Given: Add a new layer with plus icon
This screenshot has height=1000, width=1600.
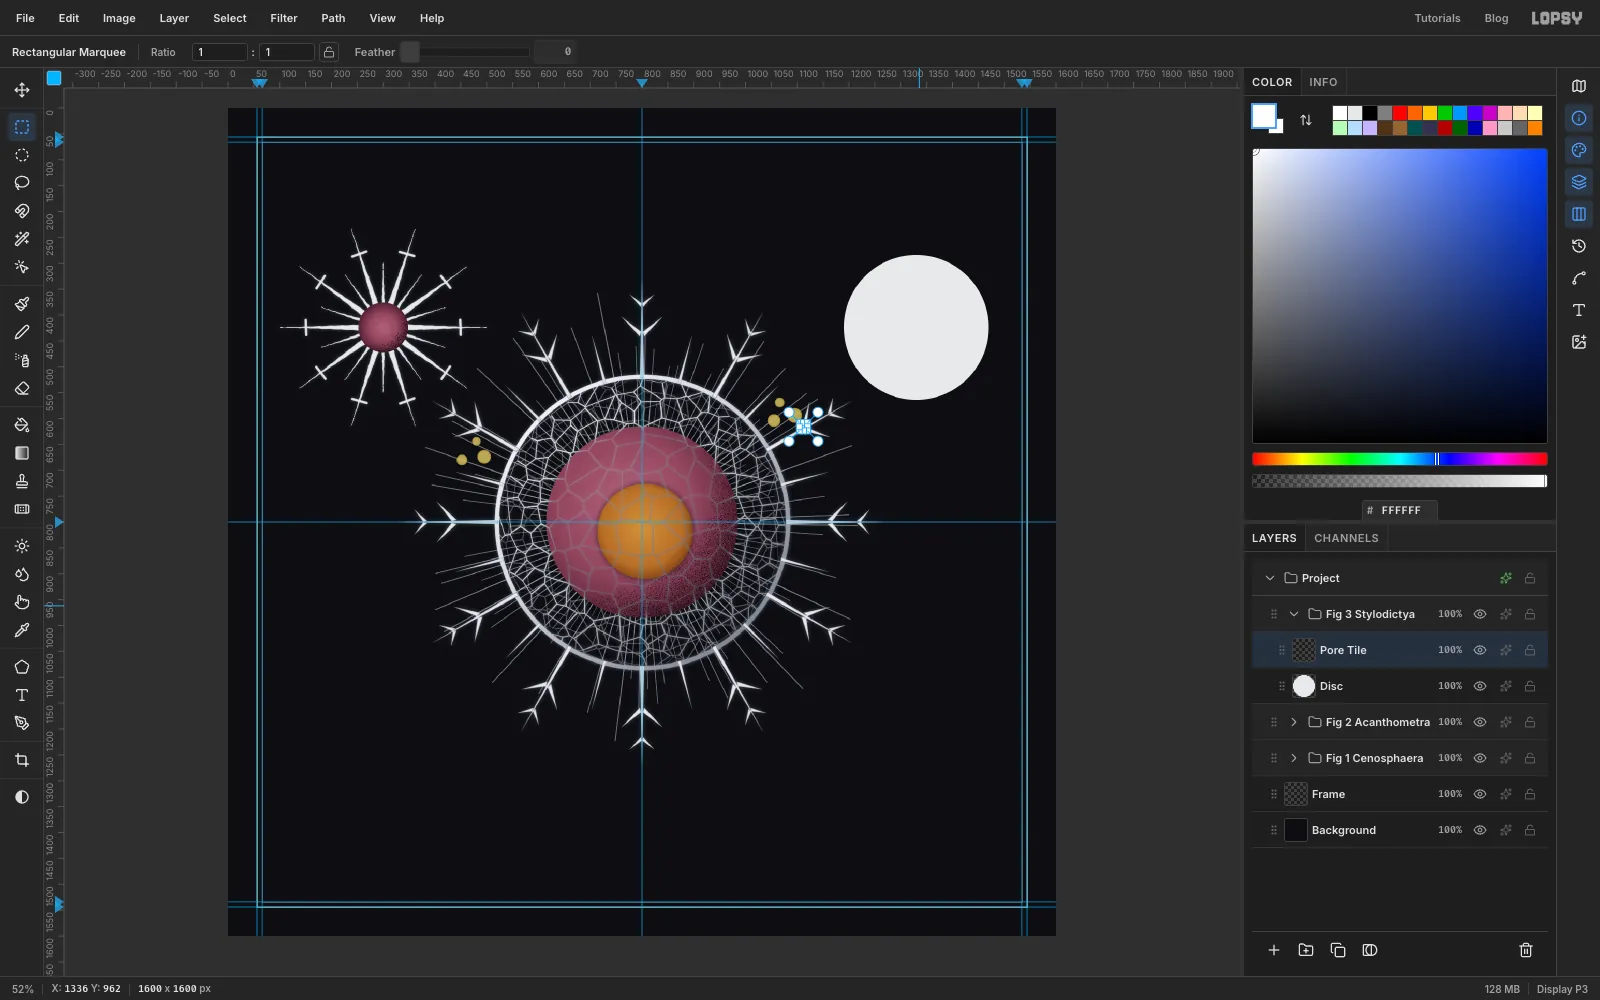Looking at the screenshot, I should 1274,950.
